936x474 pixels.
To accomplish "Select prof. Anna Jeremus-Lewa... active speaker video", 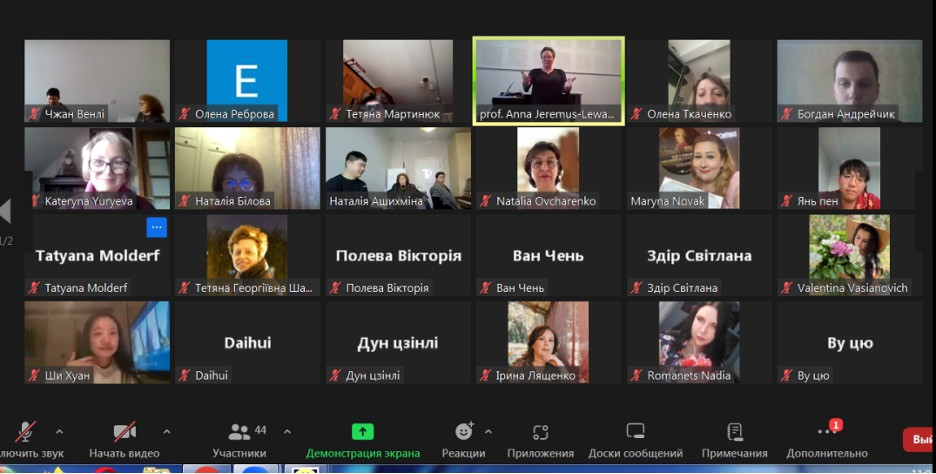I will tap(549, 81).
